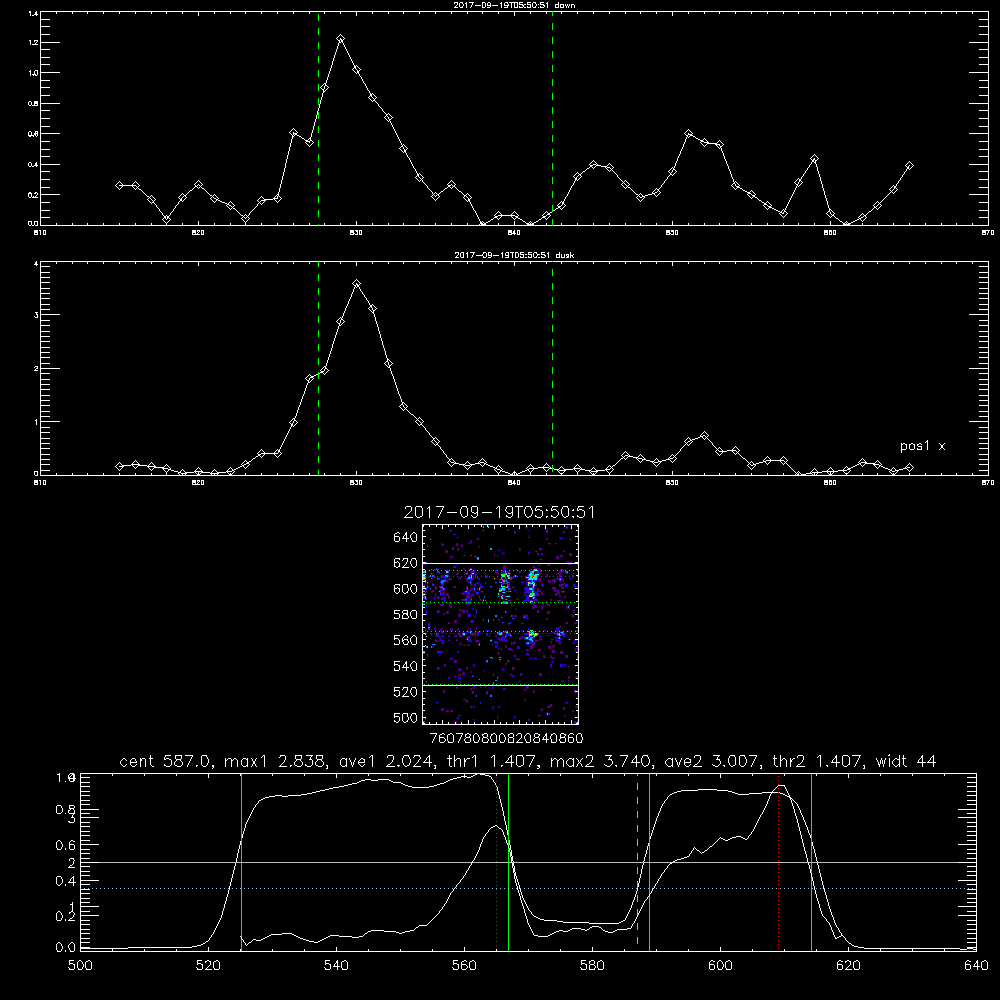Click the green vertical line near 589
This screenshot has width=1000, height=1000.
(649, 861)
